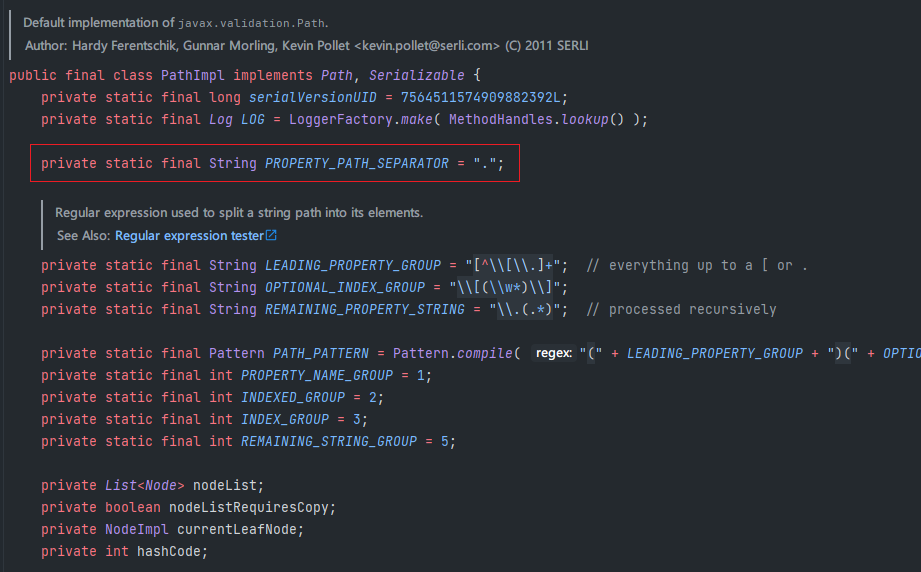Click the 'processed recursively' comment

tap(681, 309)
